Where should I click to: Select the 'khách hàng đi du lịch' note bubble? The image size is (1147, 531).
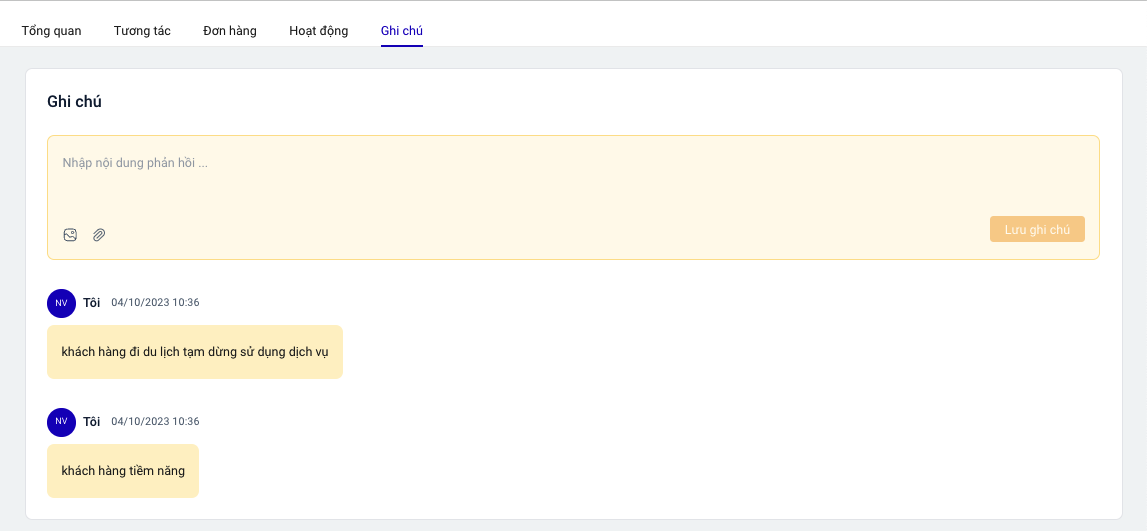point(195,352)
